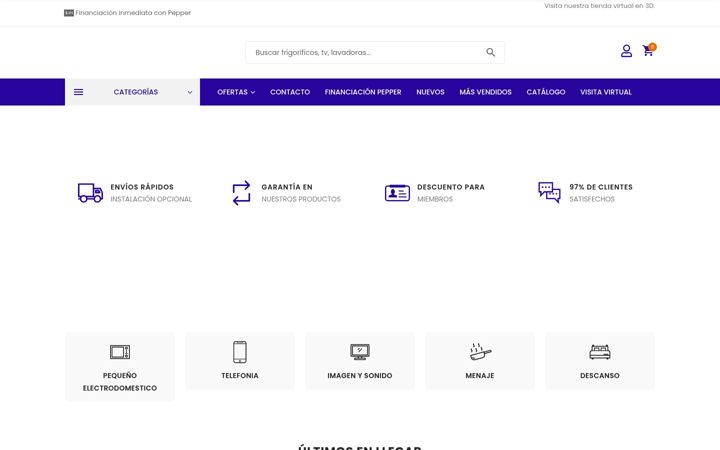The width and height of the screenshot is (720, 450).
Task: Open the Imagen y Sonido category label
Action: coord(360,375)
